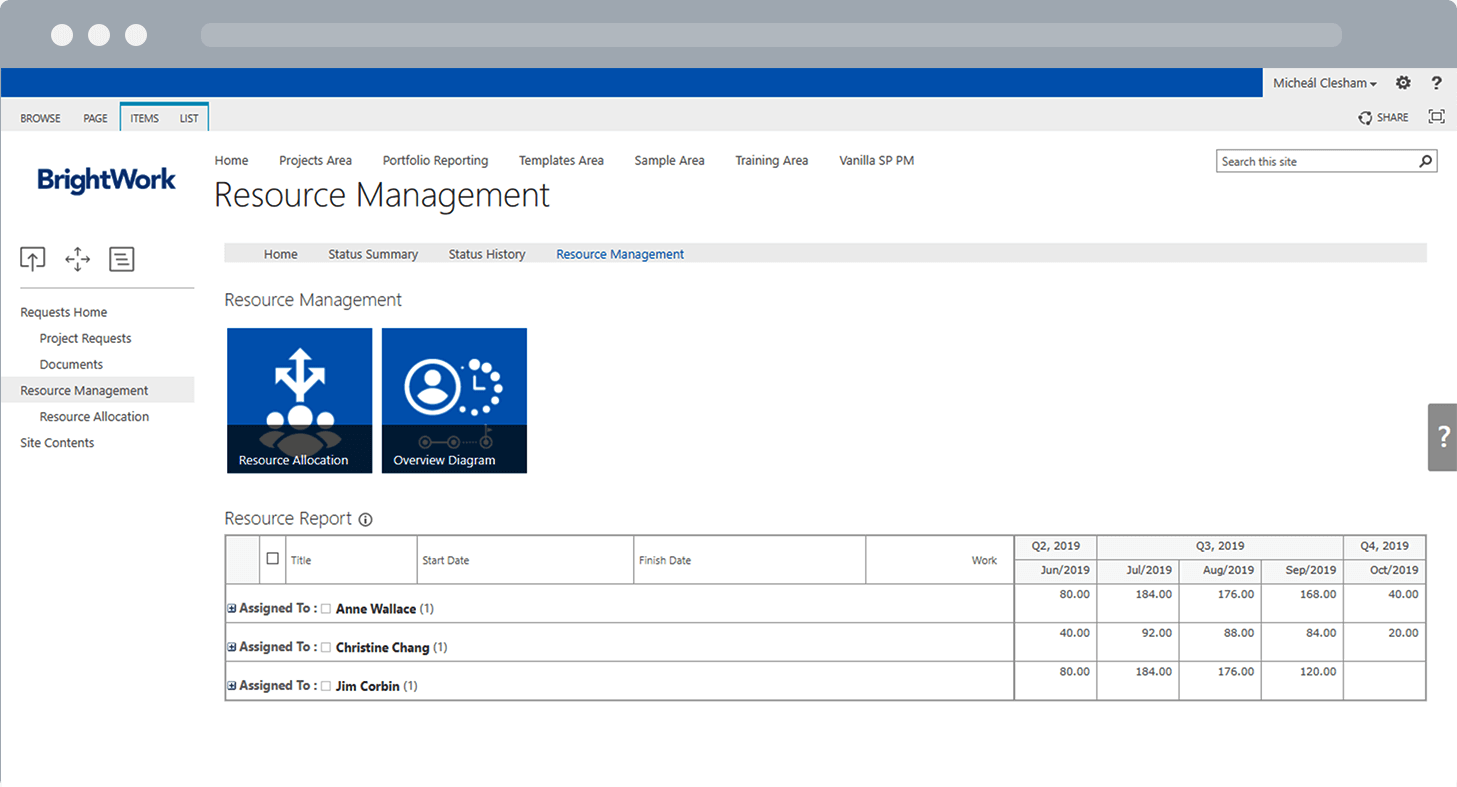Click the upload arrow icon in sidebar
Screen dimensions: 1457x787
(33, 260)
